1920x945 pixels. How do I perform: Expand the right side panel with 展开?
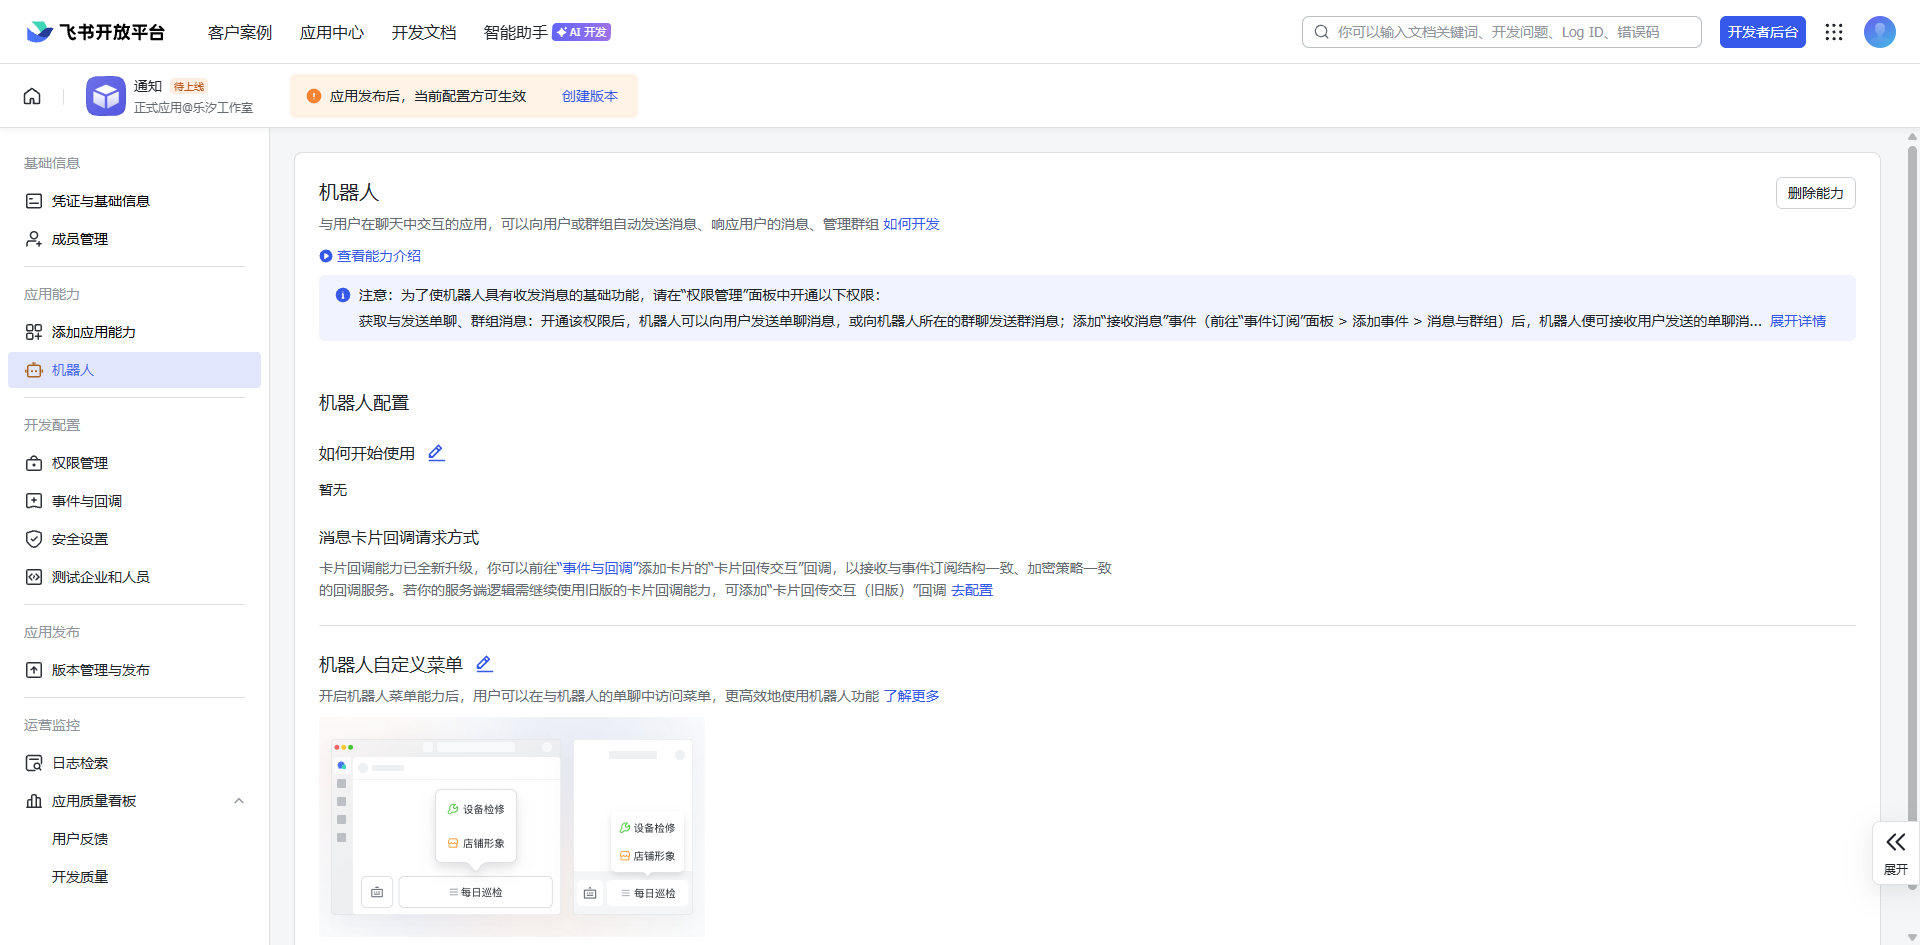[x=1895, y=852]
